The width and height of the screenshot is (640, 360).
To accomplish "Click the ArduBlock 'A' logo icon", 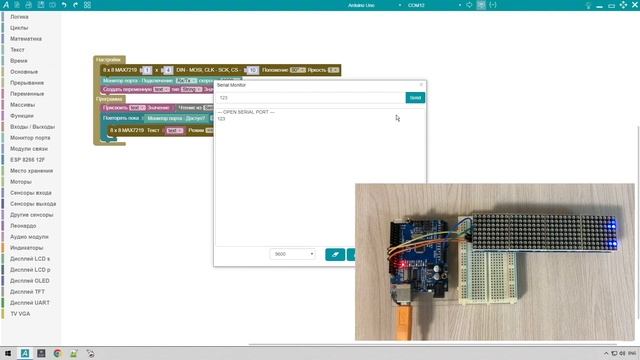I will (x=6, y=5).
